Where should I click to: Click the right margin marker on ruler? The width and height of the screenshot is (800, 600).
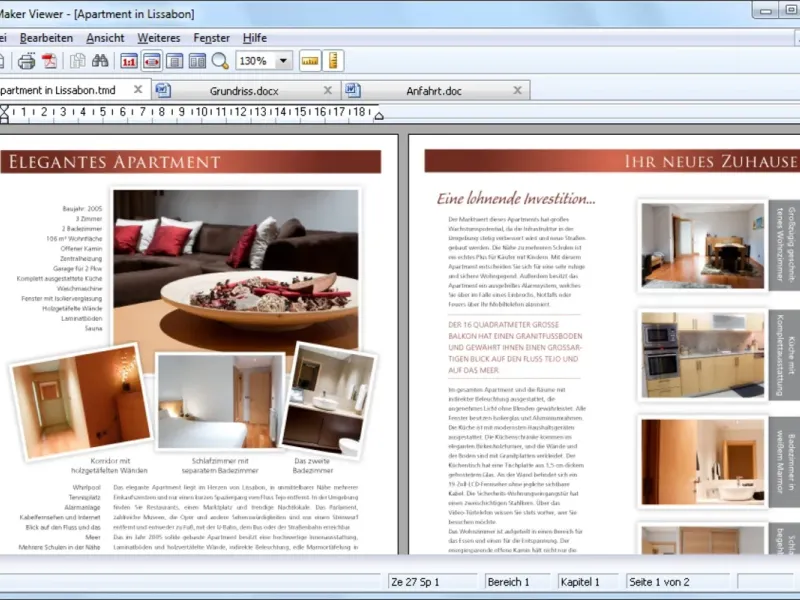[x=379, y=116]
